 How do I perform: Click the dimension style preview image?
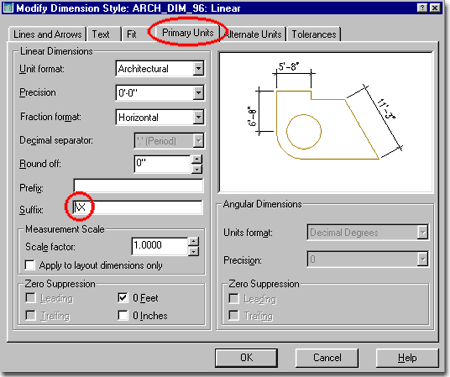[326, 122]
